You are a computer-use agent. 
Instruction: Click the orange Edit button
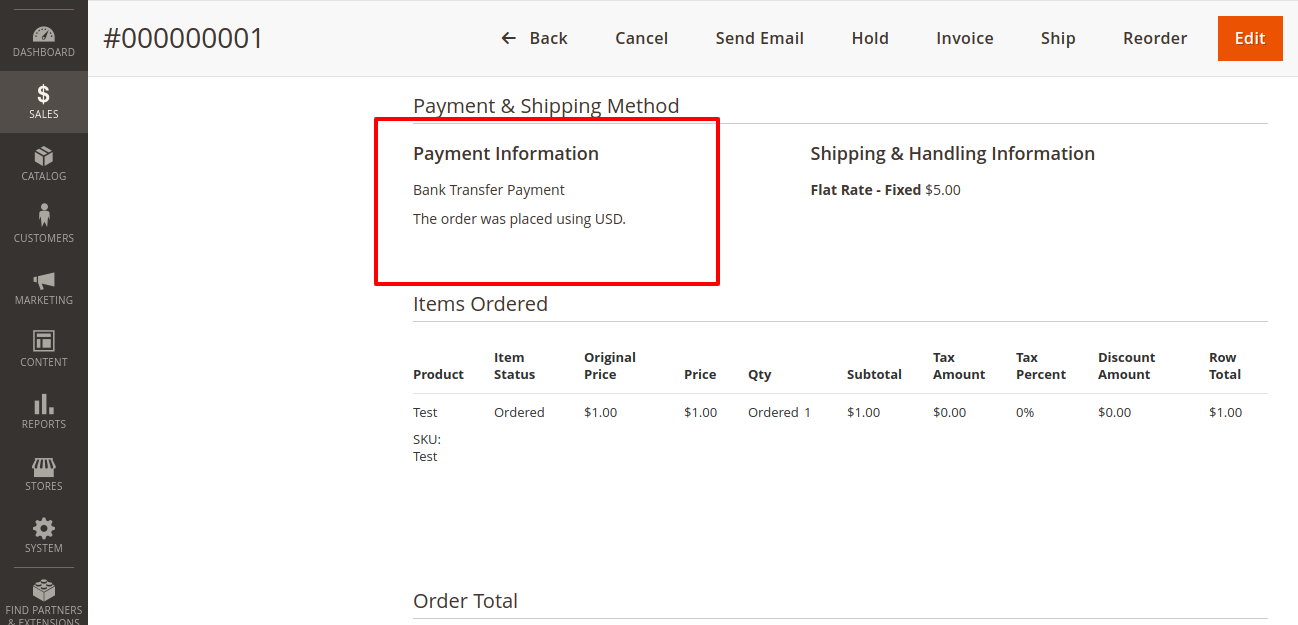(x=1250, y=38)
